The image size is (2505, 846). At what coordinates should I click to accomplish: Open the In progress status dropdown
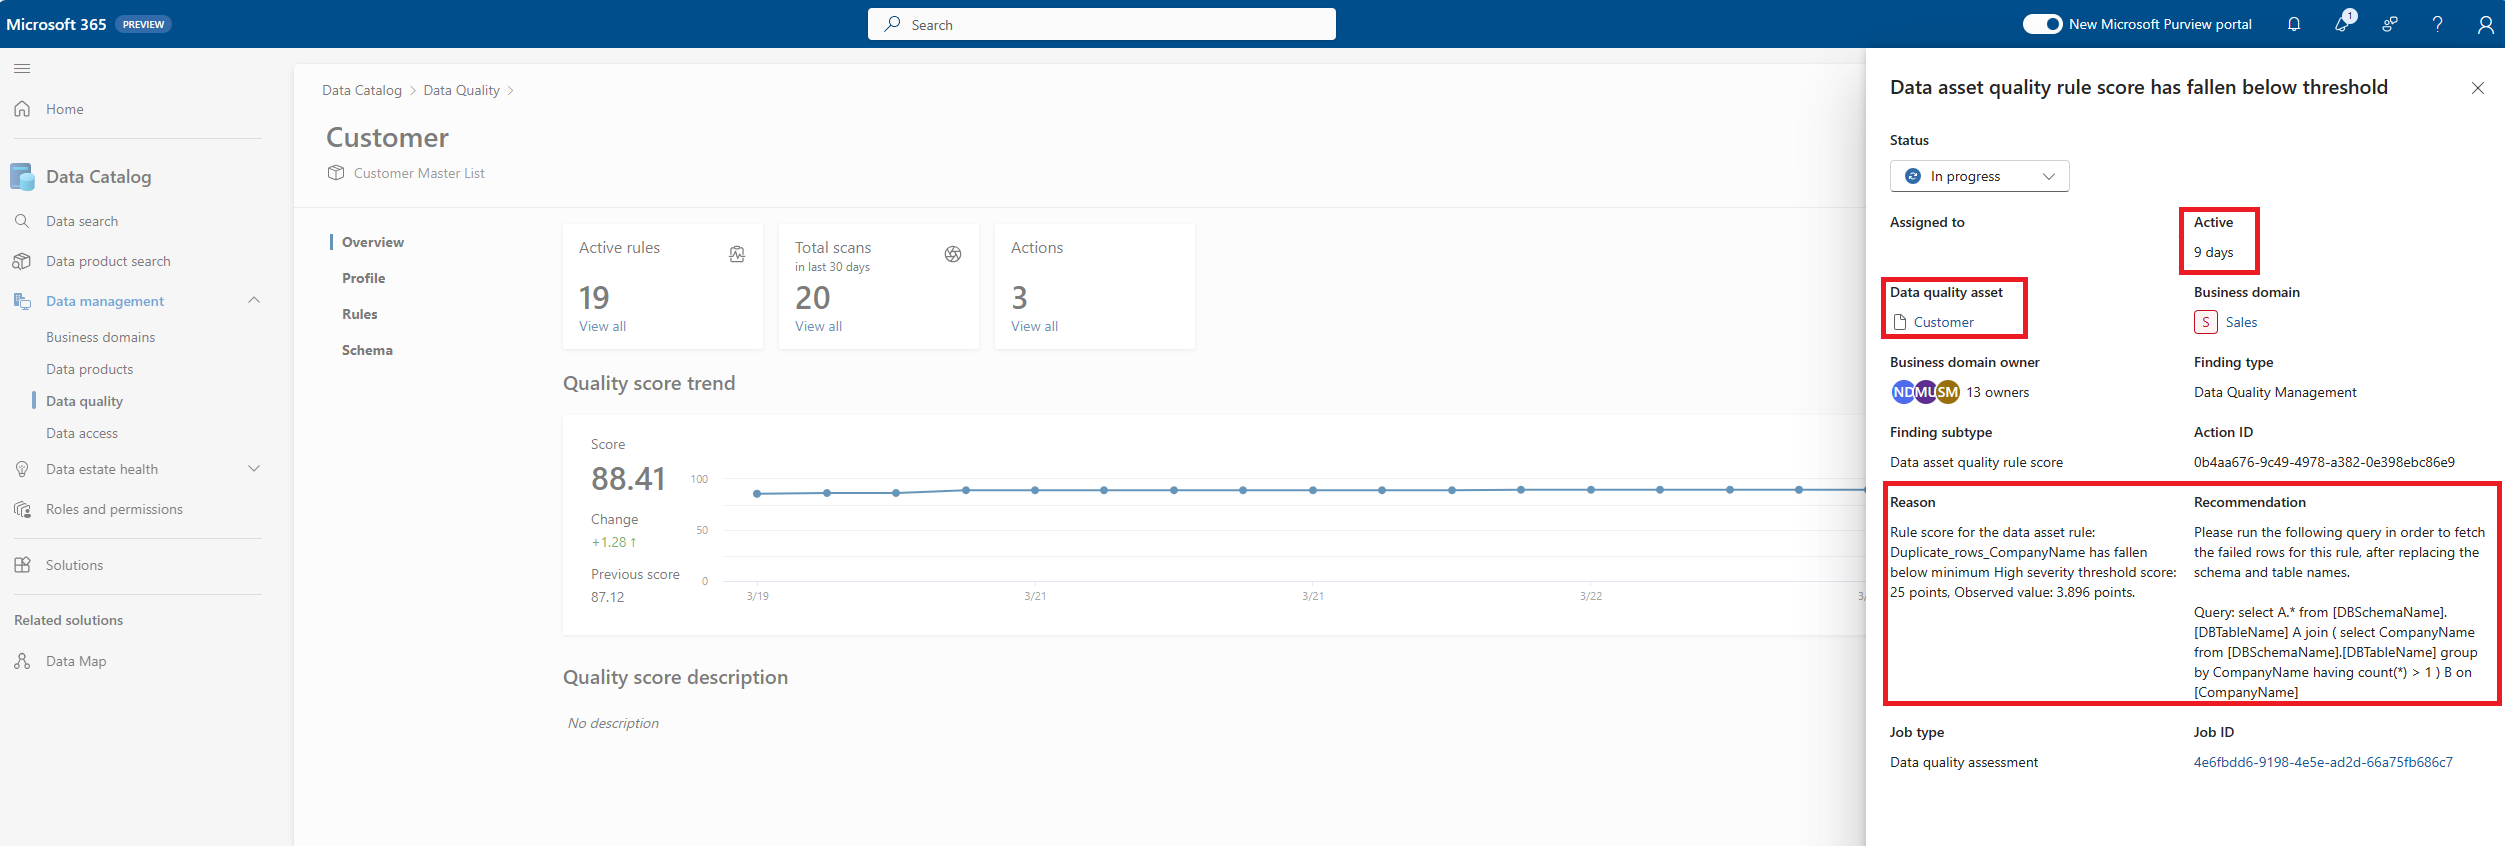coord(1979,176)
